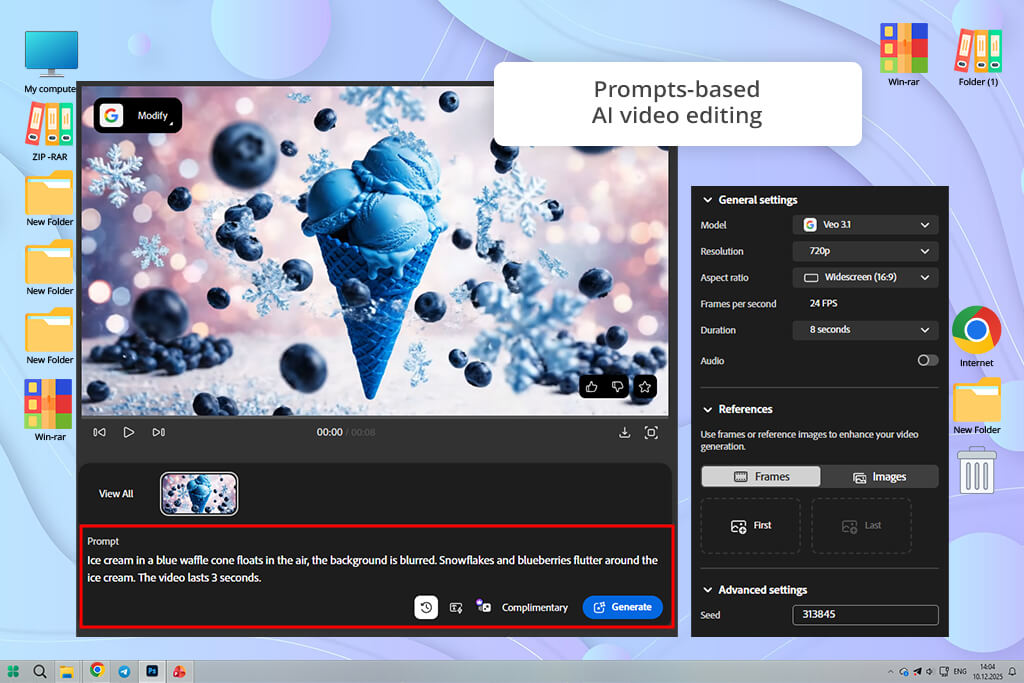Open Photoshop from the taskbar
The width and height of the screenshot is (1024, 683).
[x=152, y=671]
